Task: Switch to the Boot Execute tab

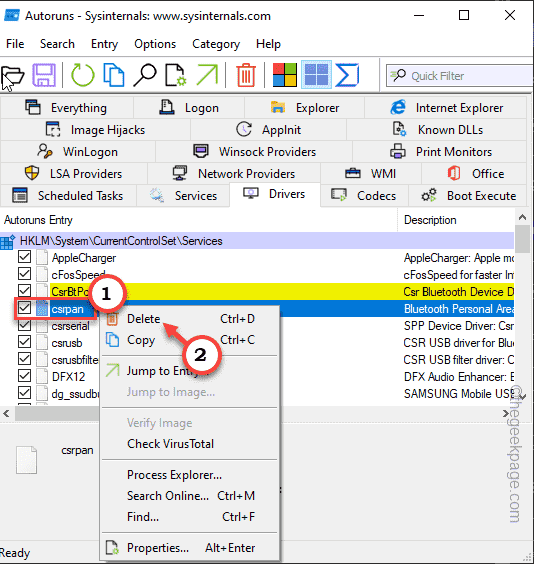Action: point(467,196)
